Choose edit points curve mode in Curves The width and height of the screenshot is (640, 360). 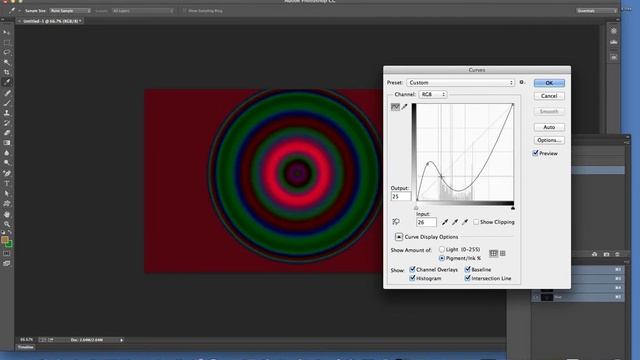coord(395,107)
